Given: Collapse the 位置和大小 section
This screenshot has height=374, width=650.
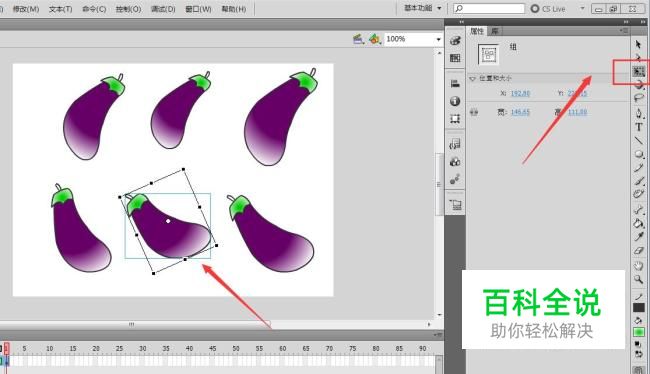Looking at the screenshot, I should click(473, 78).
